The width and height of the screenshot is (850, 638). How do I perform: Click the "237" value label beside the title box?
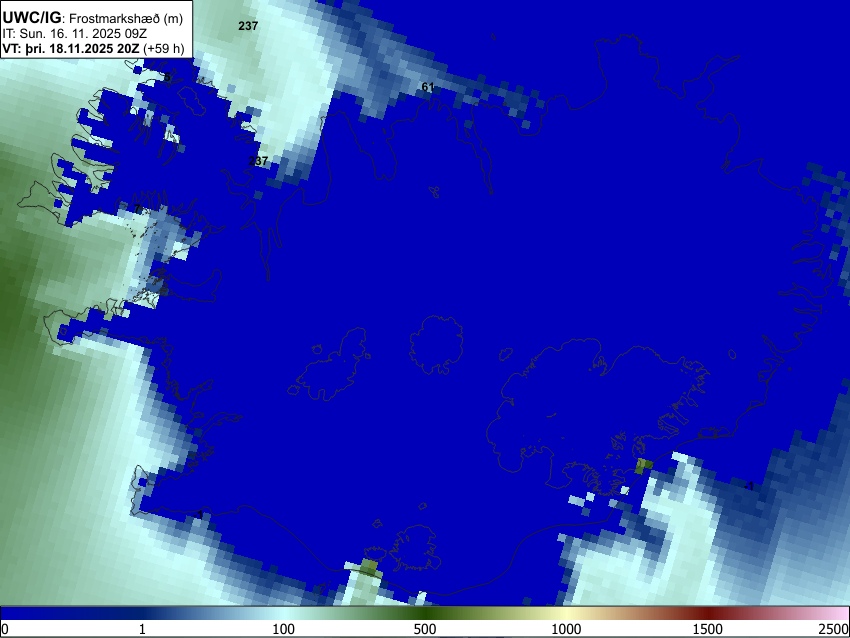click(248, 25)
